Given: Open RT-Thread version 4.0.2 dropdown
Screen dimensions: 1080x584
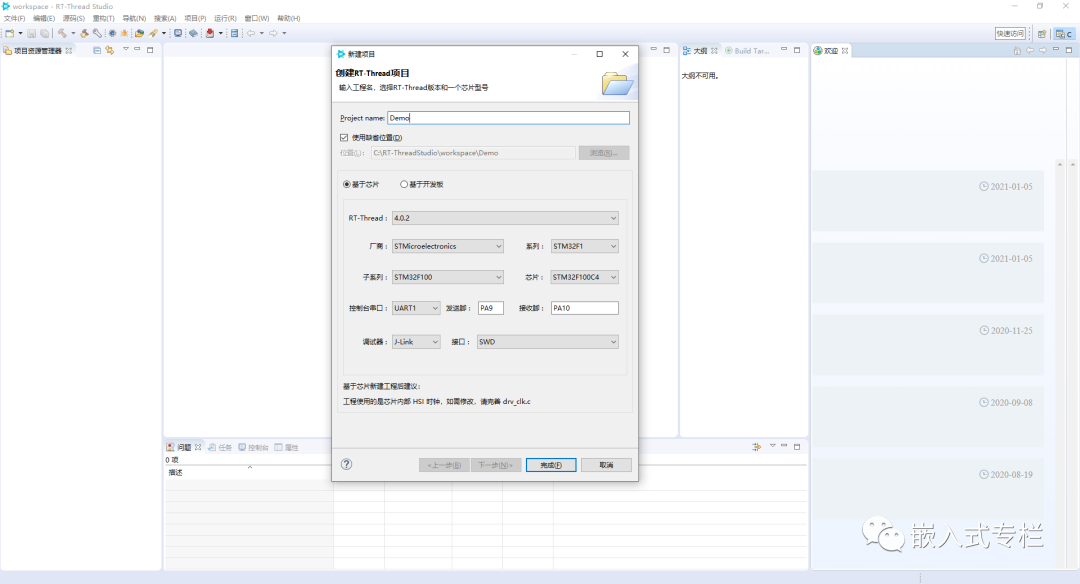Looking at the screenshot, I should click(505, 218).
